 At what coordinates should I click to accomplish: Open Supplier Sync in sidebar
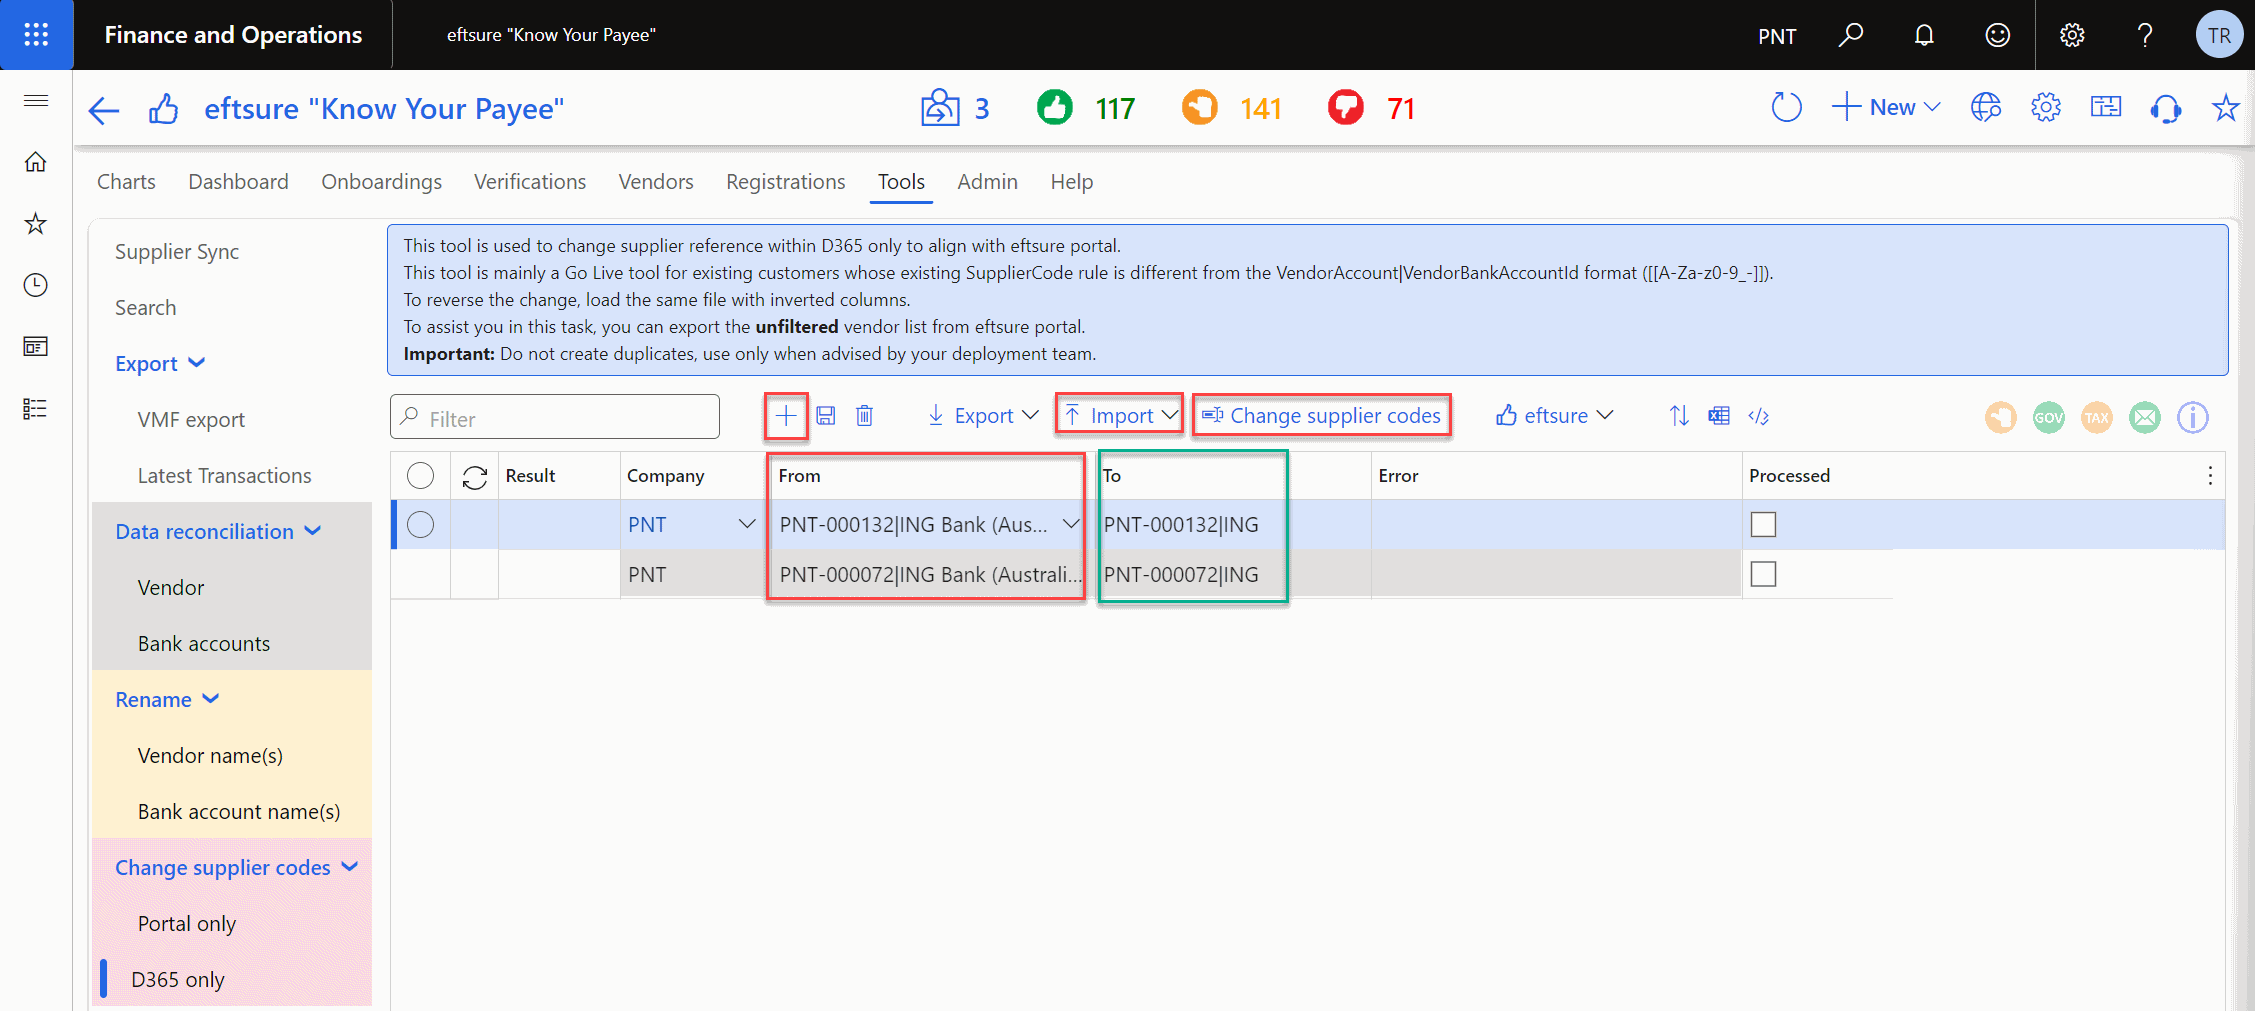click(177, 252)
